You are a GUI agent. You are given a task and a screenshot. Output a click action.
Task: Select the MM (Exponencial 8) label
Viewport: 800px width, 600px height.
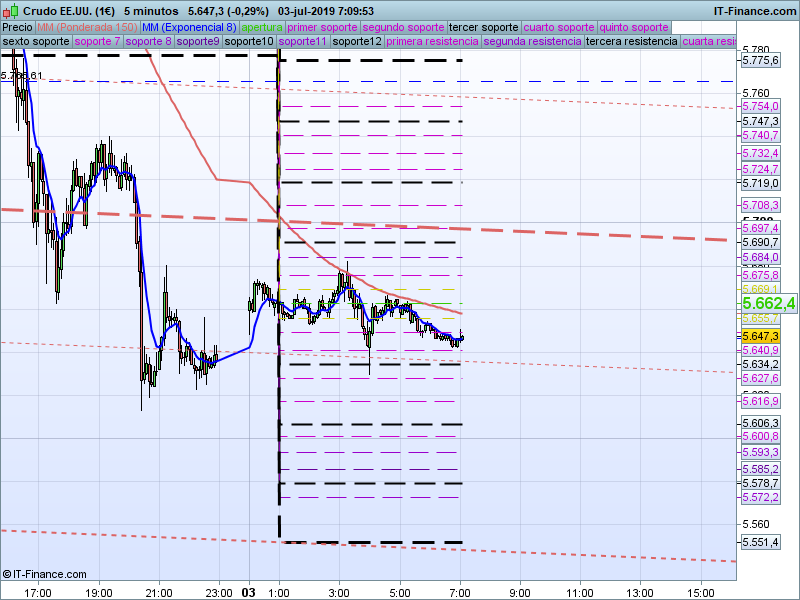[189, 27]
